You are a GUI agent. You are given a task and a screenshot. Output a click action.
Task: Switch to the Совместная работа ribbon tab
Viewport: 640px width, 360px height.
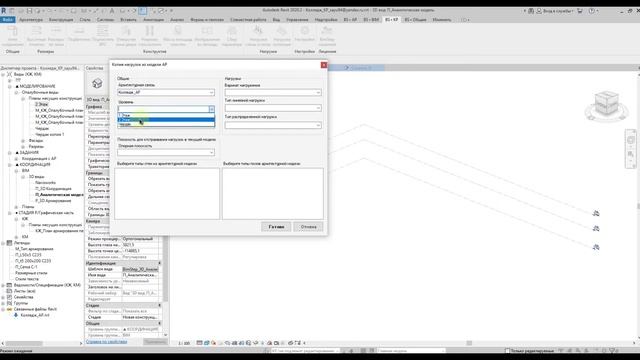[x=248, y=20]
